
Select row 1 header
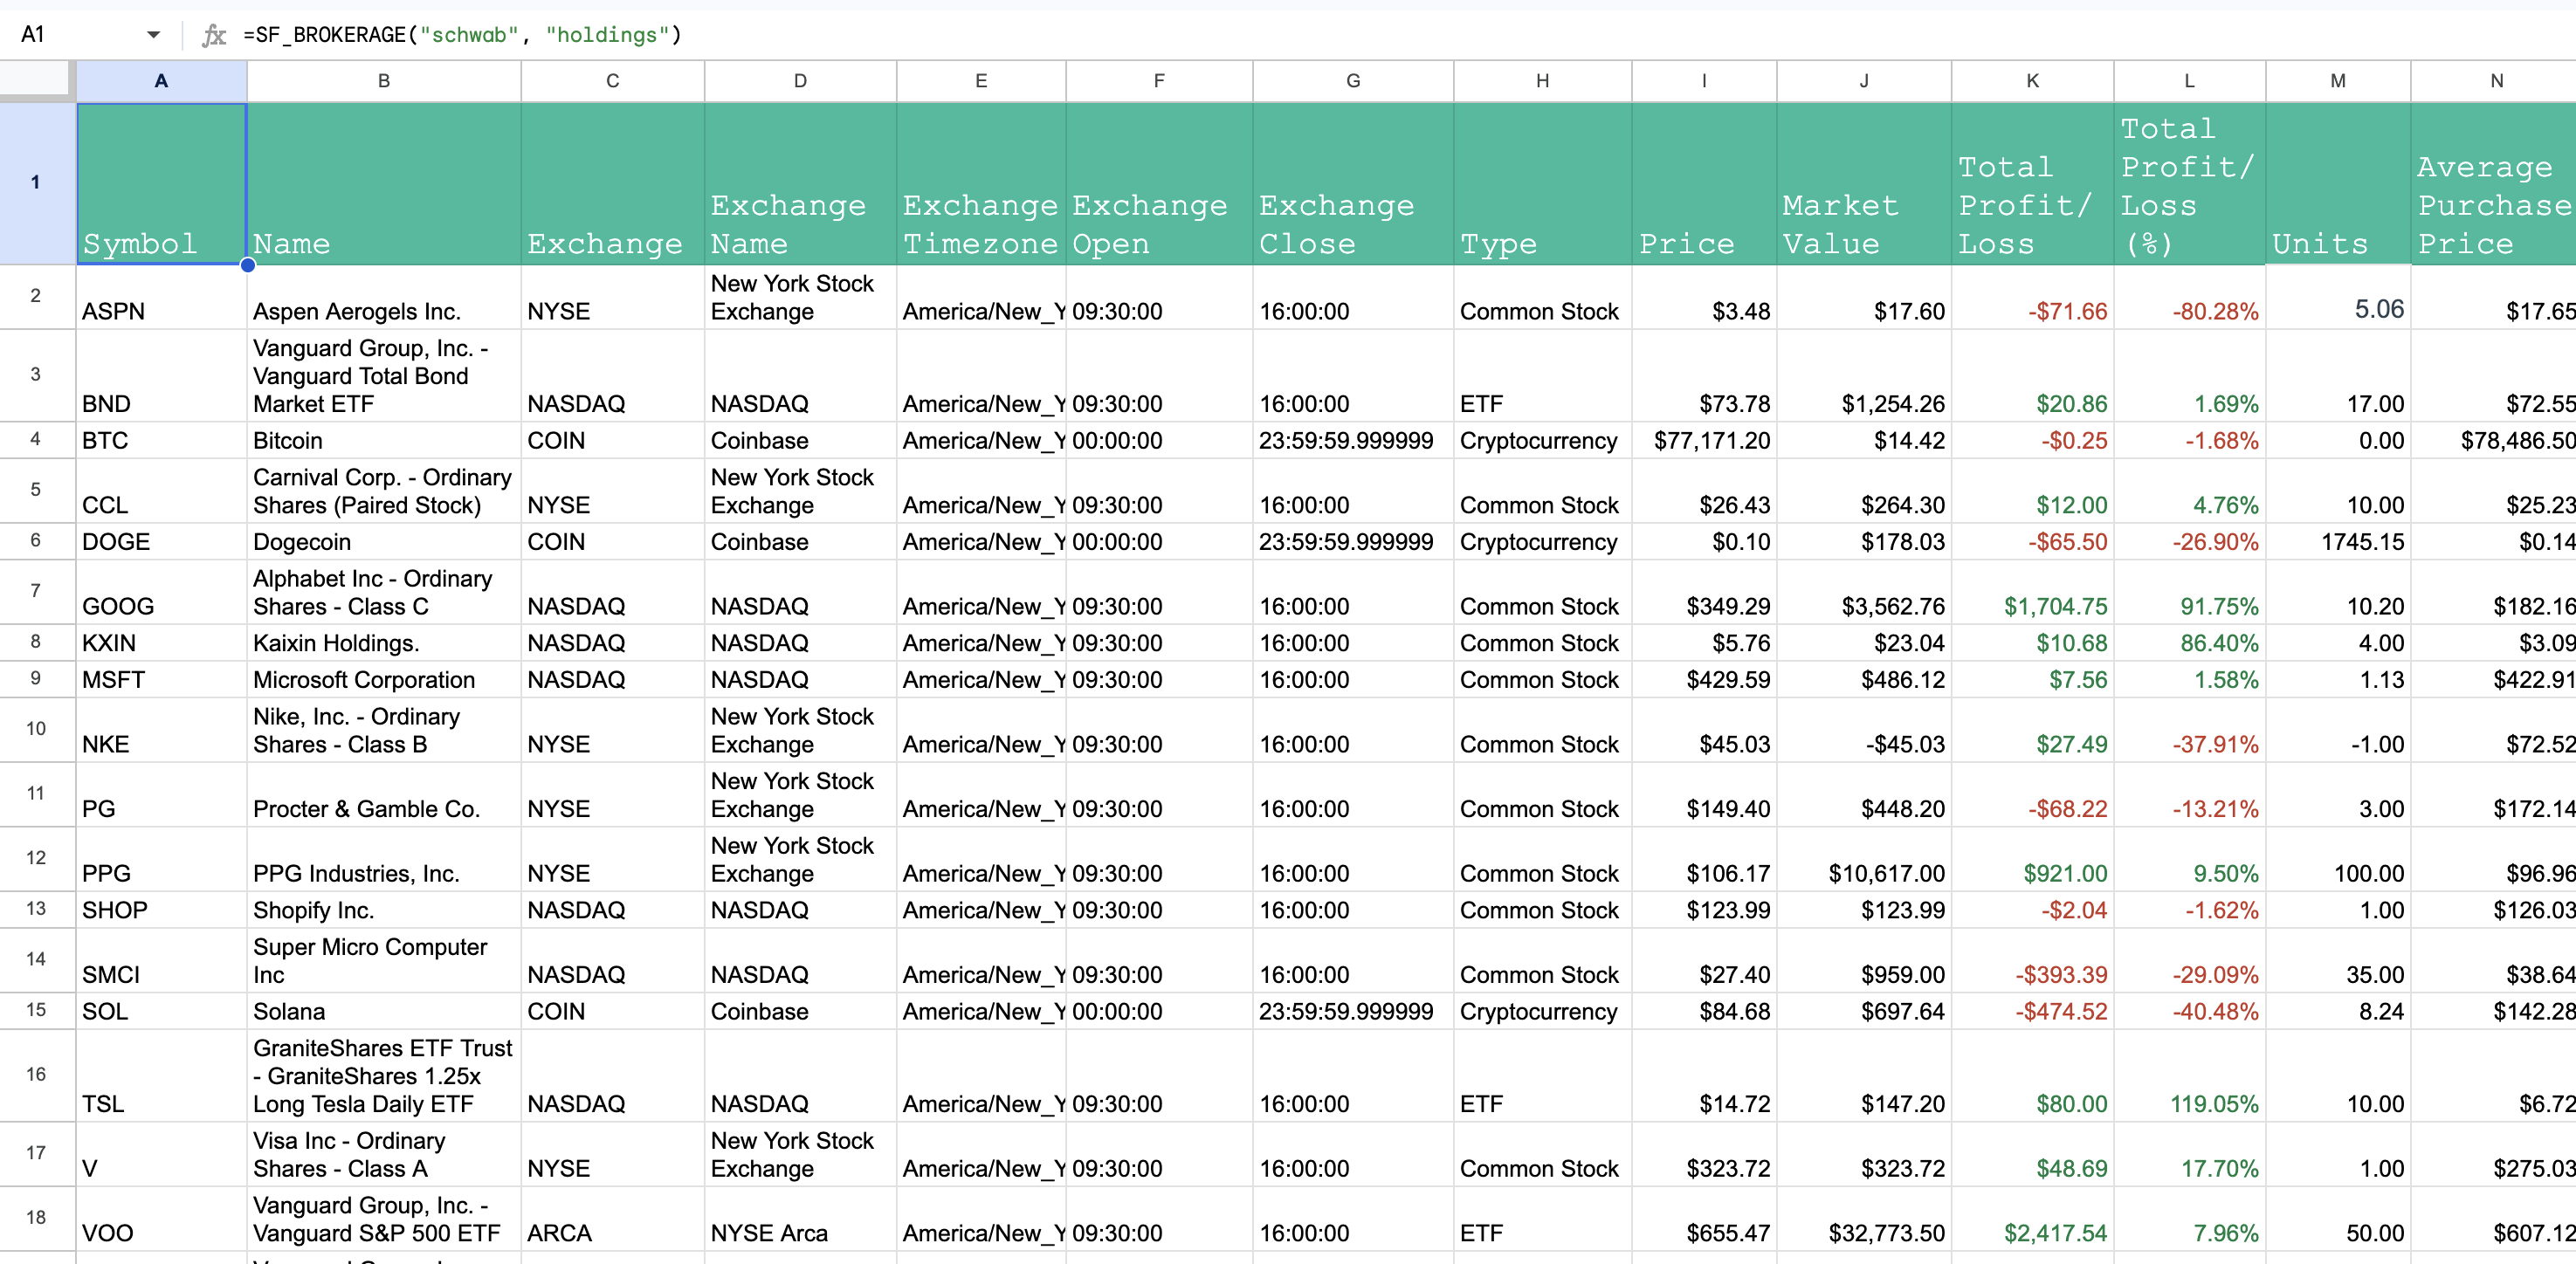(x=36, y=183)
